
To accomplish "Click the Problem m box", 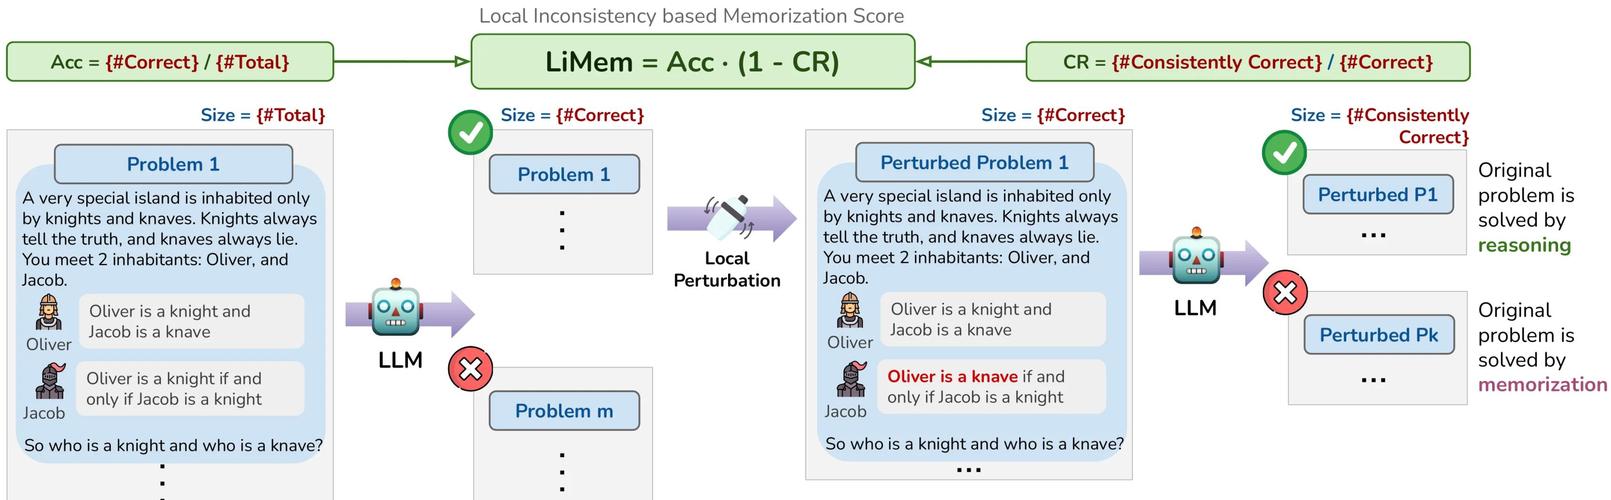I will coord(564,411).
